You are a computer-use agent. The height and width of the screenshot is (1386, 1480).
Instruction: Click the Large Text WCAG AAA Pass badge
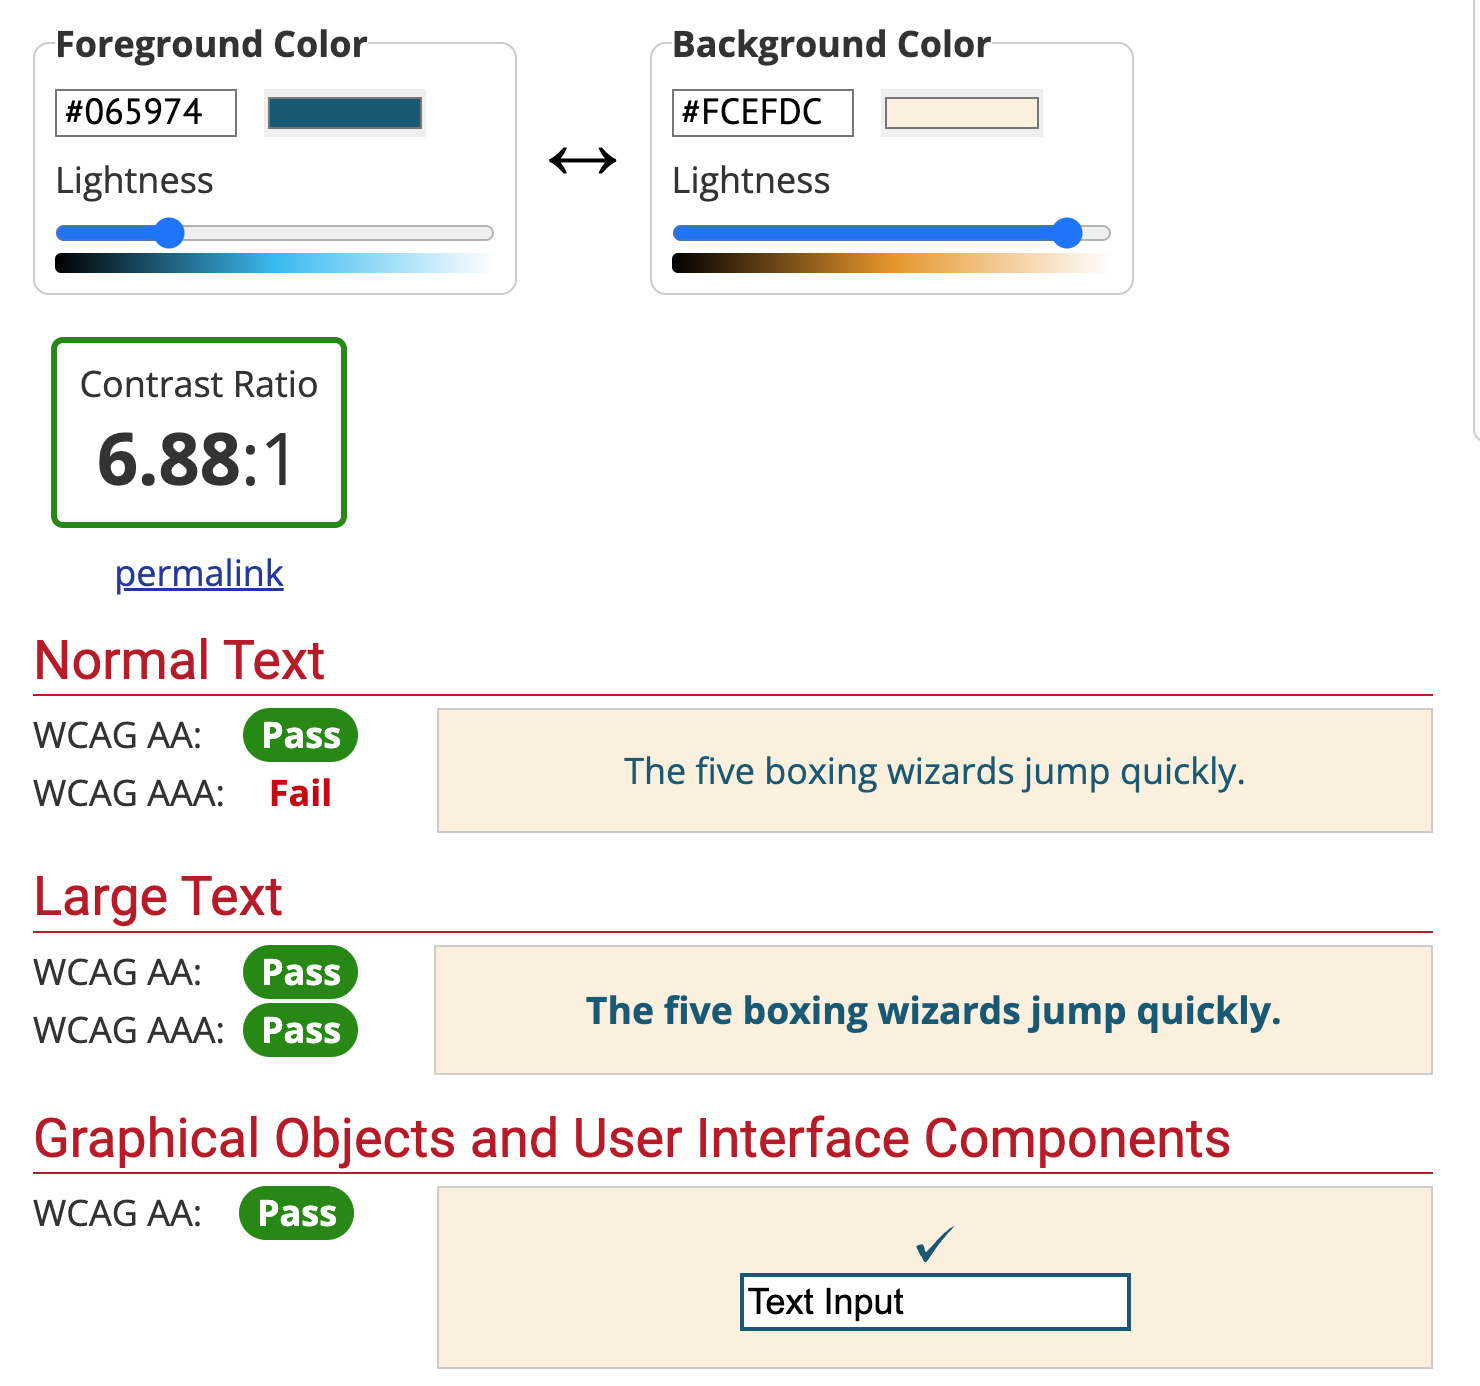[x=300, y=1030]
